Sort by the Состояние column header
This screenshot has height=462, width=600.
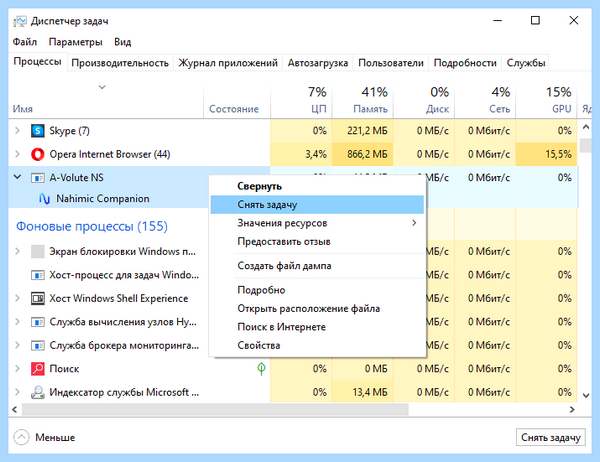(x=237, y=100)
